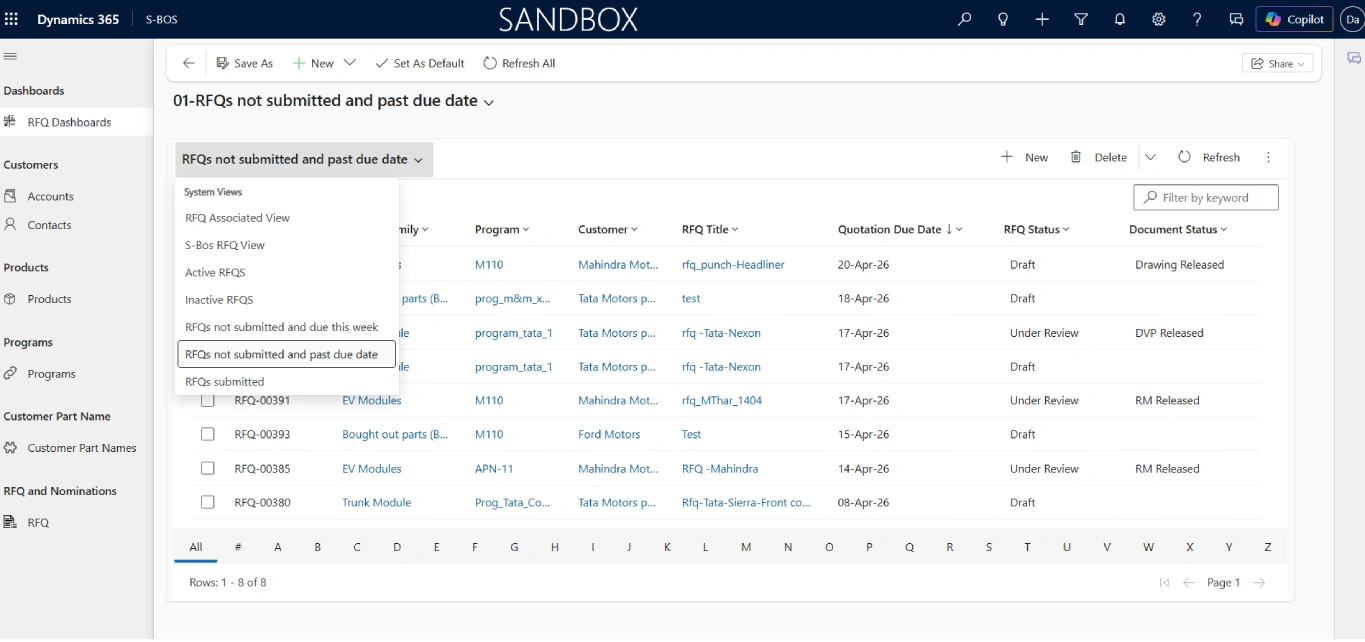Filter records by letter M
Screen dimensions: 1365x642
tap(746, 547)
